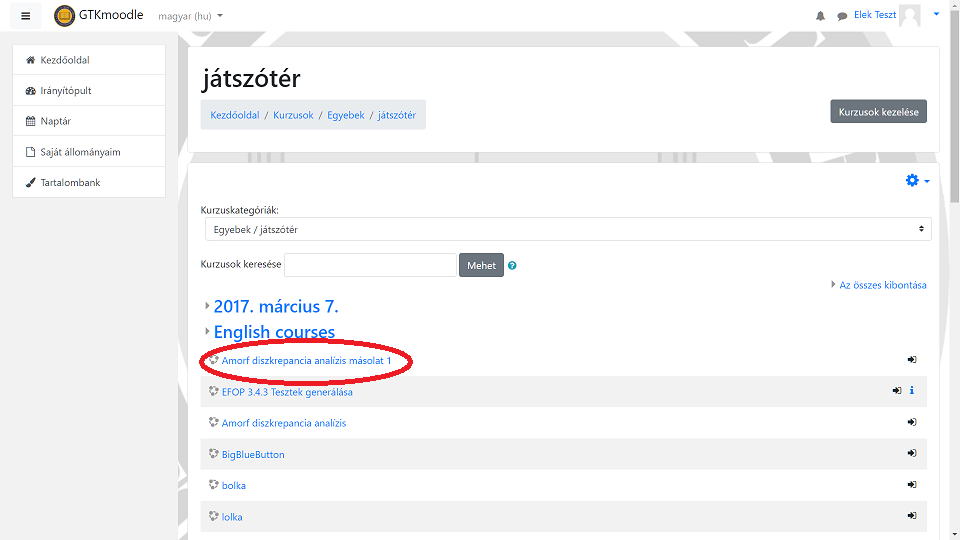Open Irányítópult in the side menu
The image size is (960, 540).
pos(65,91)
